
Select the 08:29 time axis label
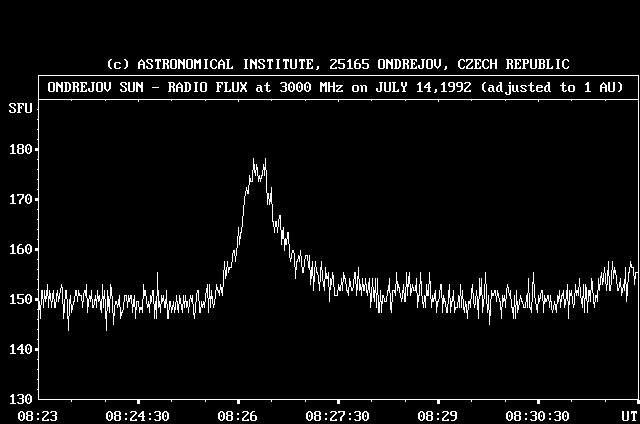pyautogui.click(x=438, y=415)
